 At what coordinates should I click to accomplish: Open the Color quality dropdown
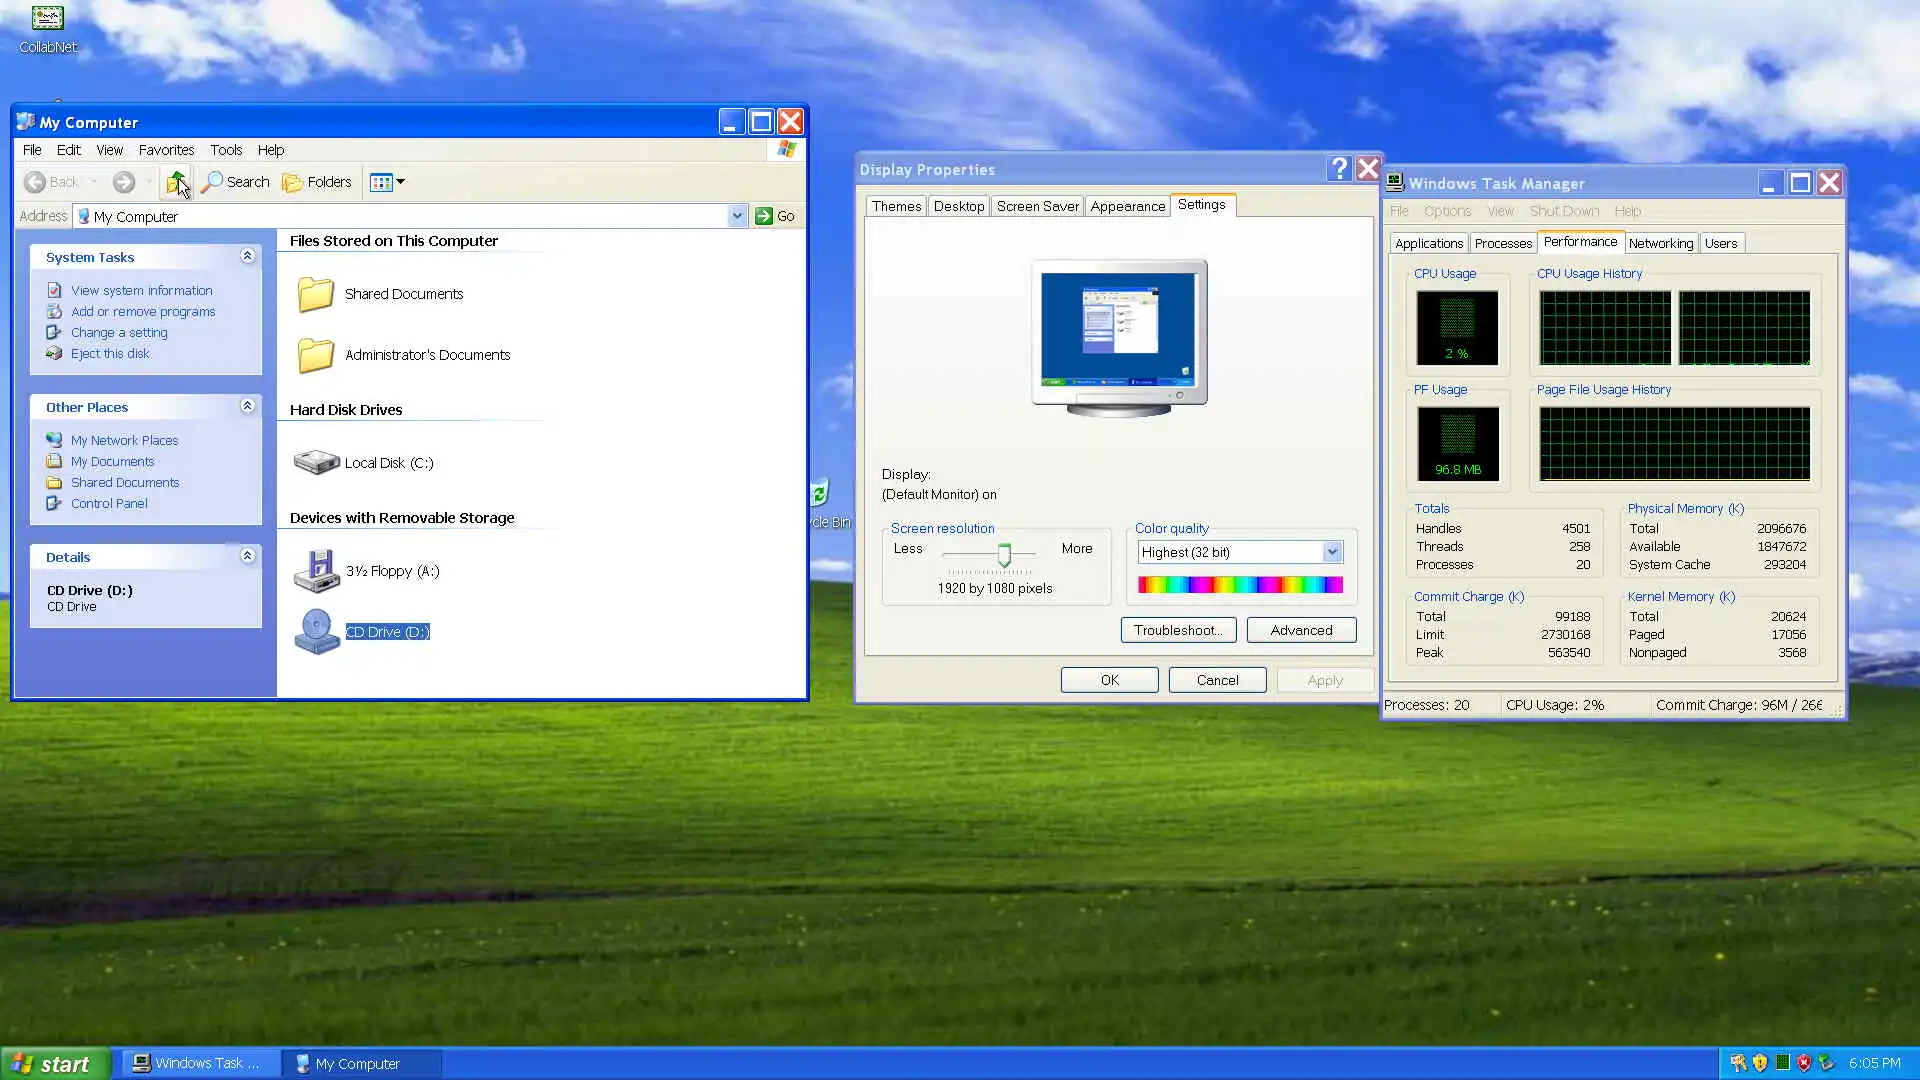(x=1332, y=552)
